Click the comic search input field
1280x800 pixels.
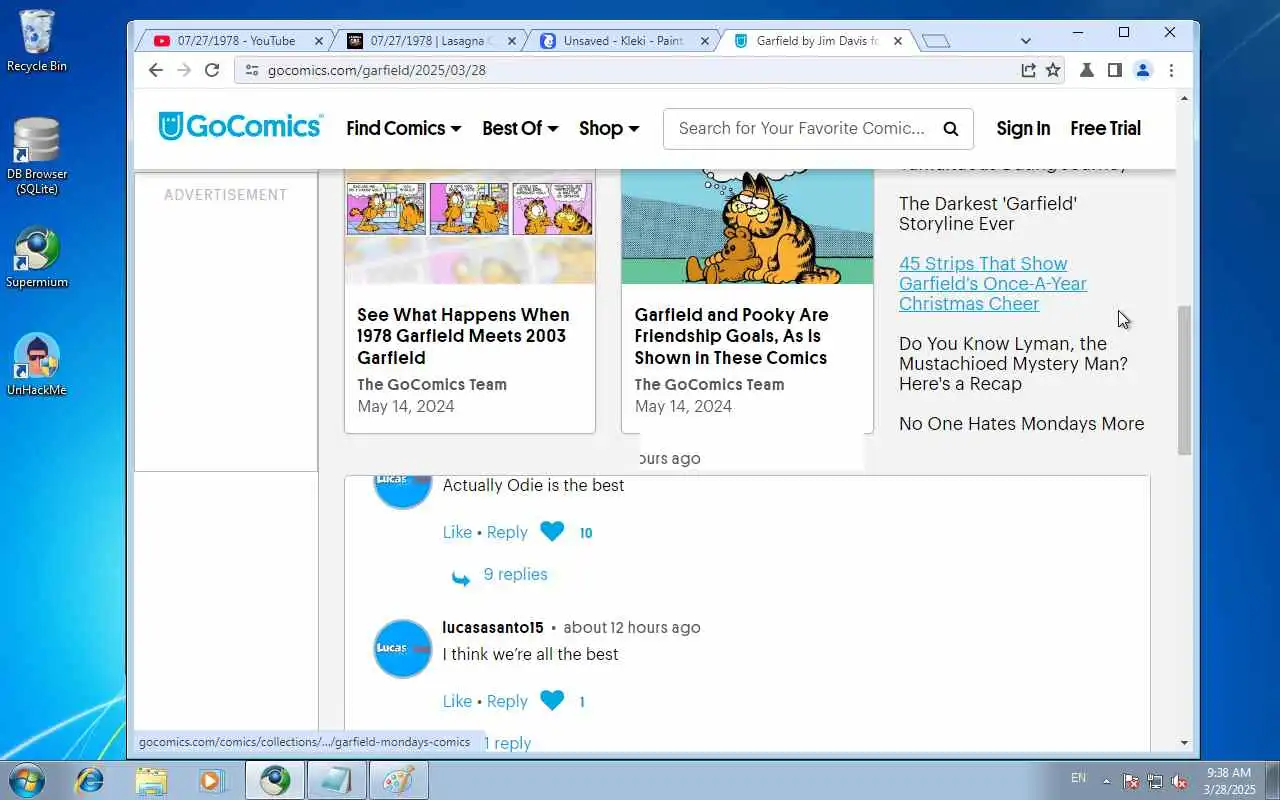click(804, 128)
